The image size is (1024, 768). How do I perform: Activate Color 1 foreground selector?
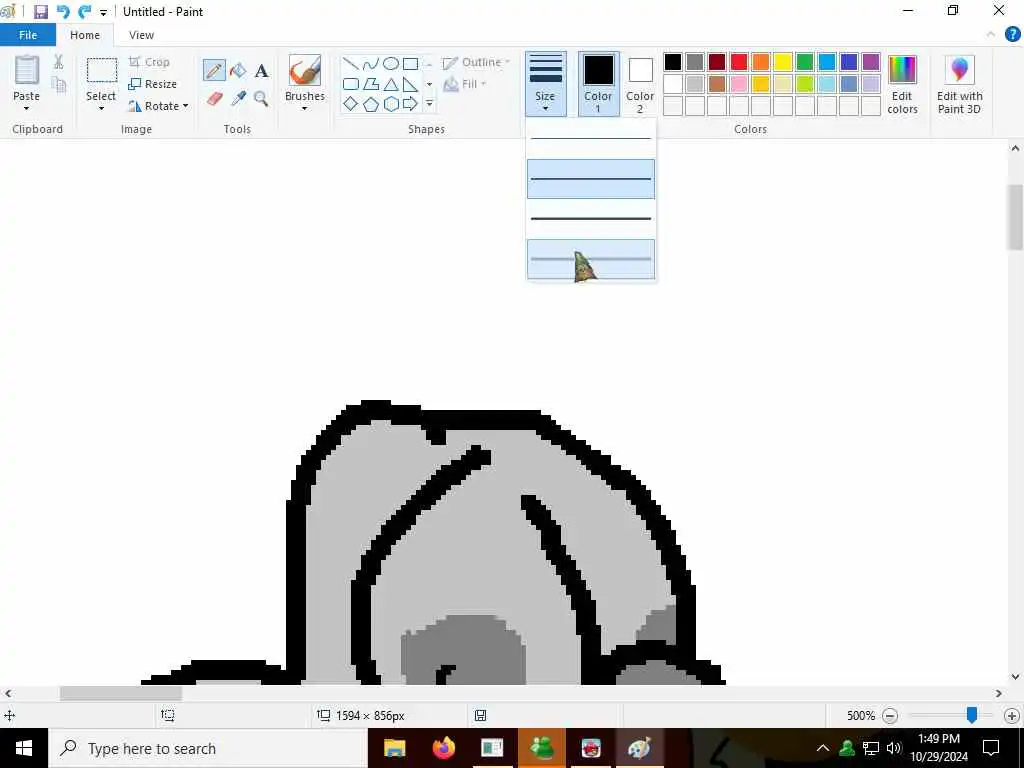[x=598, y=84]
